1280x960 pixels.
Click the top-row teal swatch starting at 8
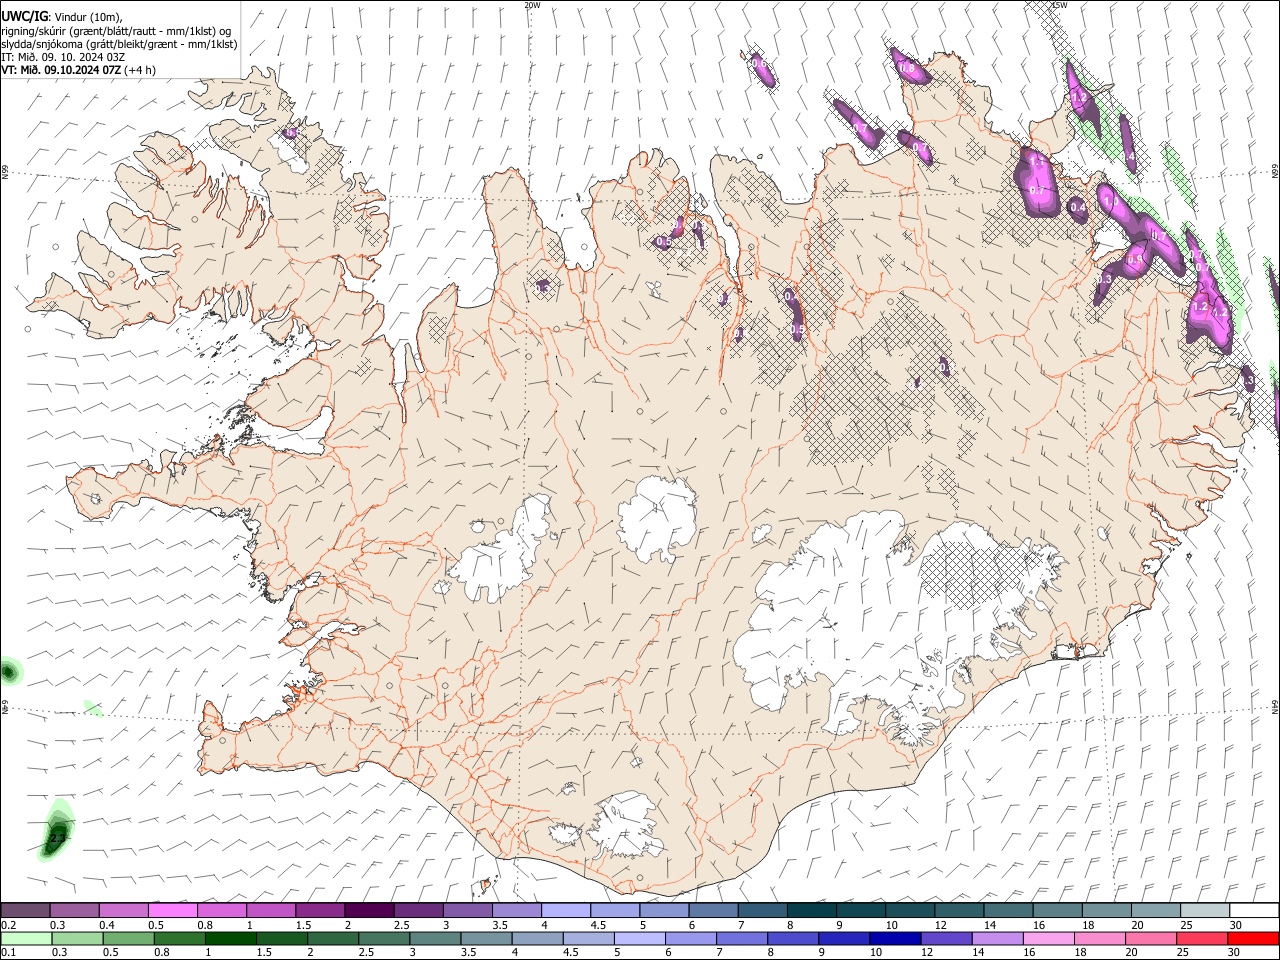tap(810, 911)
